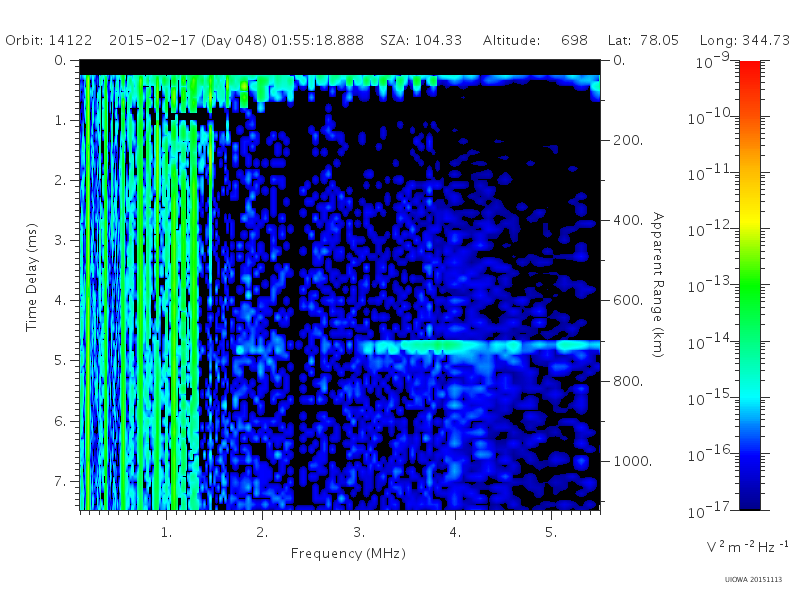Viewport: 800px width, 600px height.
Task: Click the yellow section of the colorbar
Action: point(750,217)
